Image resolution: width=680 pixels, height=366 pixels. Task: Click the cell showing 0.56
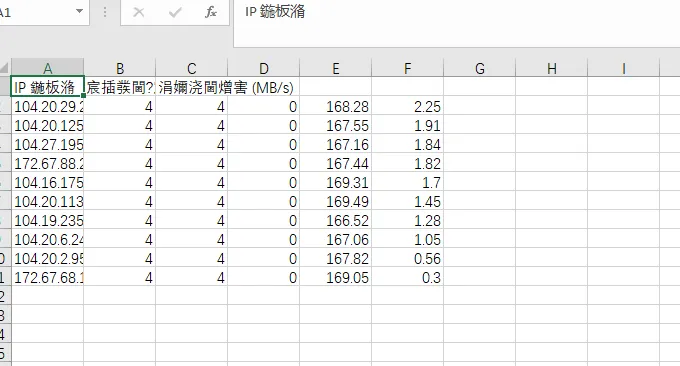408,259
